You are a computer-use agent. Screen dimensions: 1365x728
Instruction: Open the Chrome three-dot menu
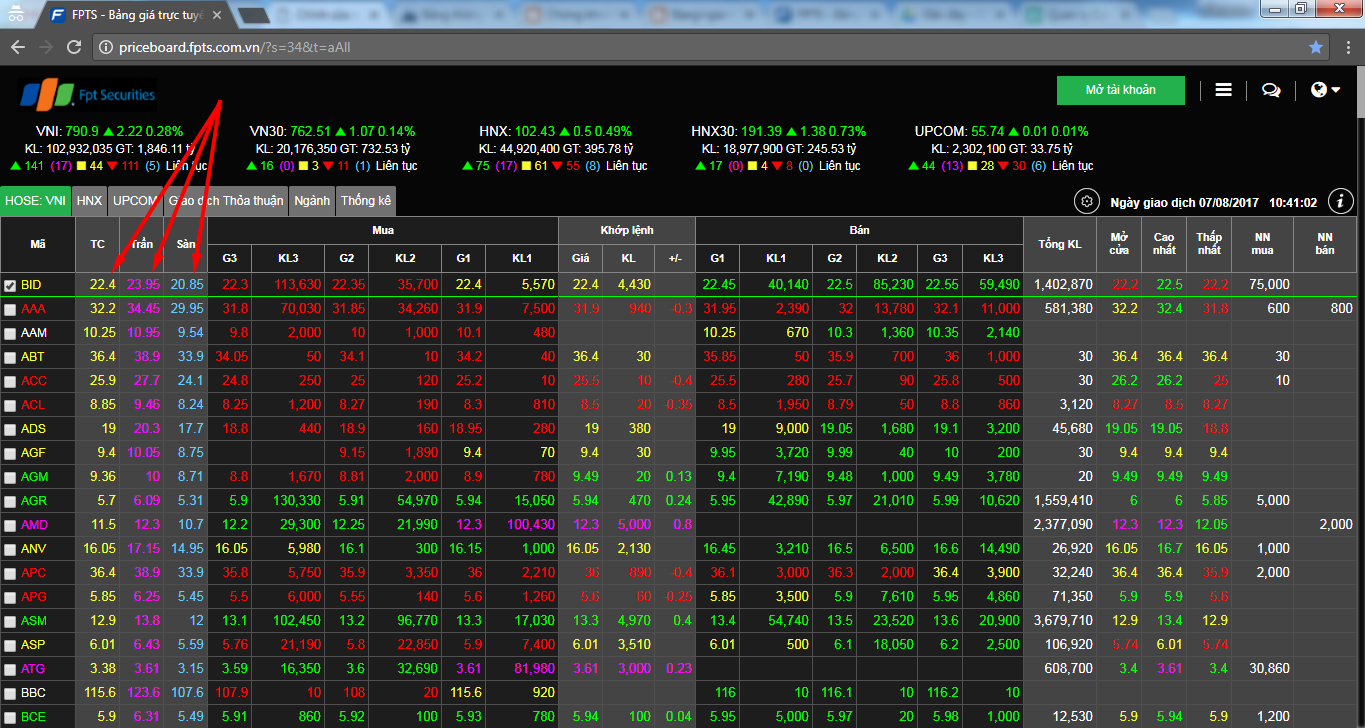pos(1346,47)
